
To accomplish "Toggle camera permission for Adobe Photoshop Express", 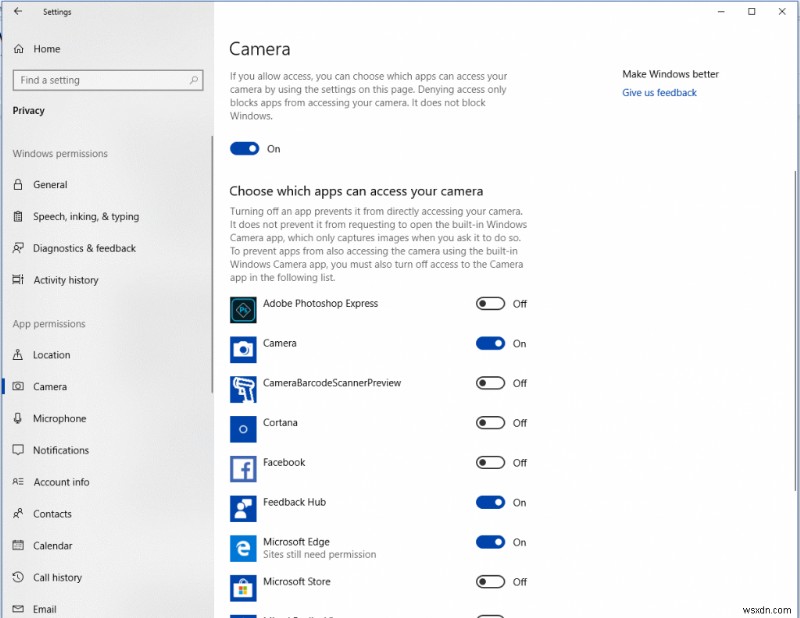I will (490, 304).
